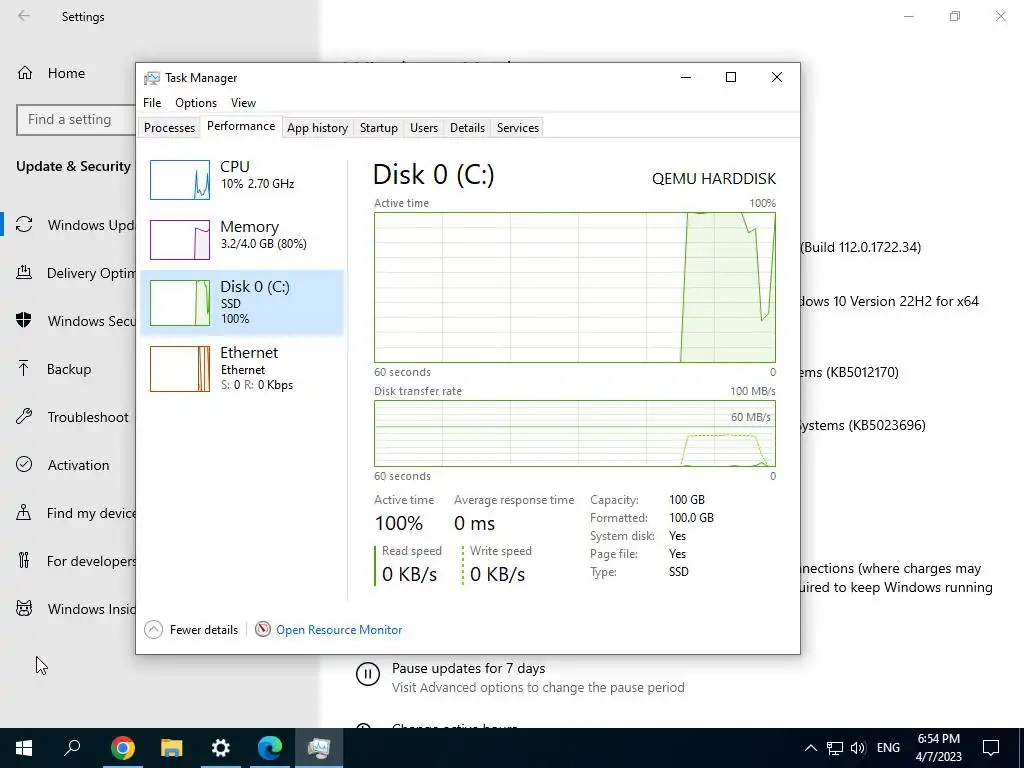1024x768 pixels.
Task: Open the Options menu in Task Manager
Action: point(196,103)
